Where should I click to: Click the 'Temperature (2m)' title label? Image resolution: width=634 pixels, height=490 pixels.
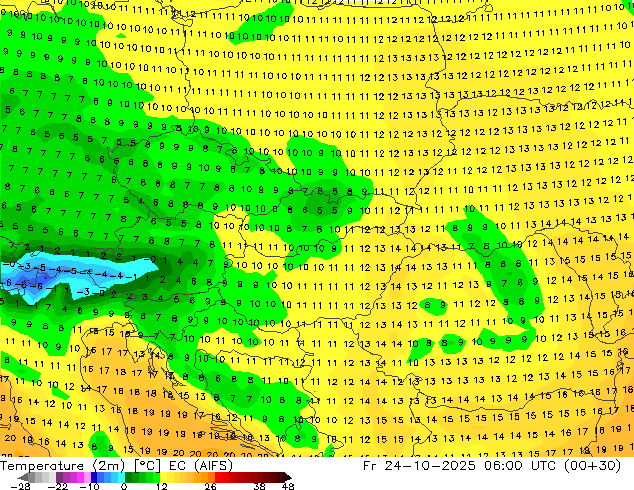pyautogui.click(x=63, y=466)
